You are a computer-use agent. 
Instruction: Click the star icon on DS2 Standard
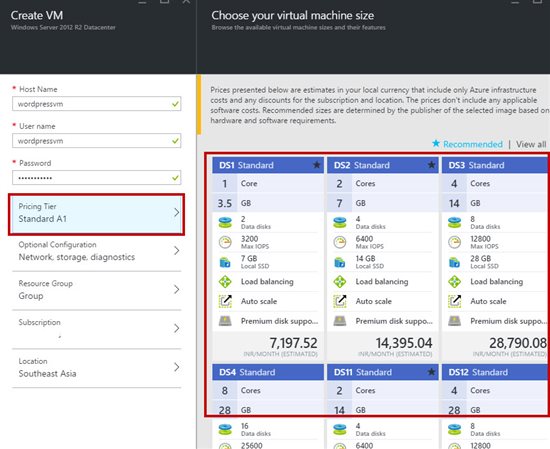click(431, 165)
